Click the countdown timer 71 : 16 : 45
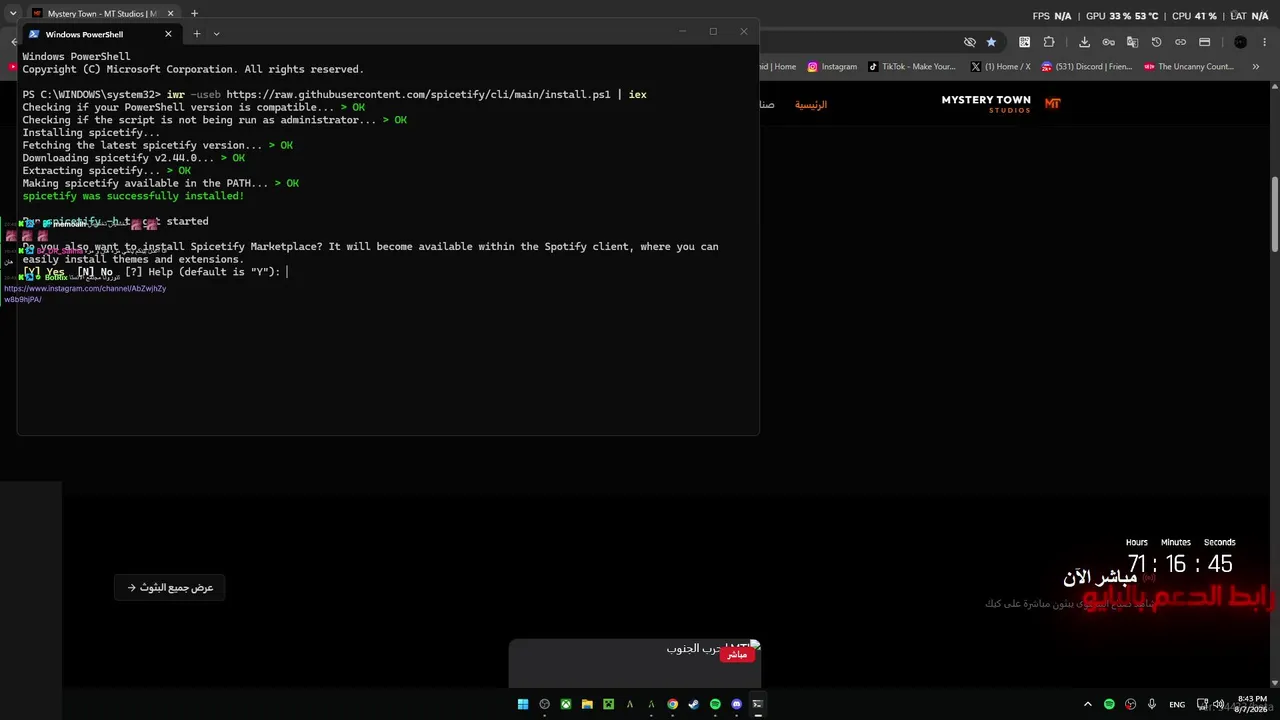 [x=1180, y=565]
